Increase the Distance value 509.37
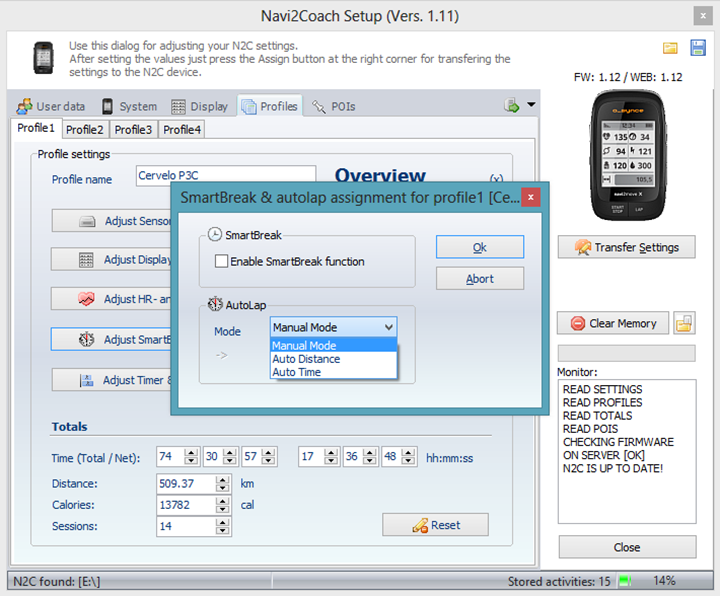Viewport: 720px width, 596px height. tap(223, 479)
